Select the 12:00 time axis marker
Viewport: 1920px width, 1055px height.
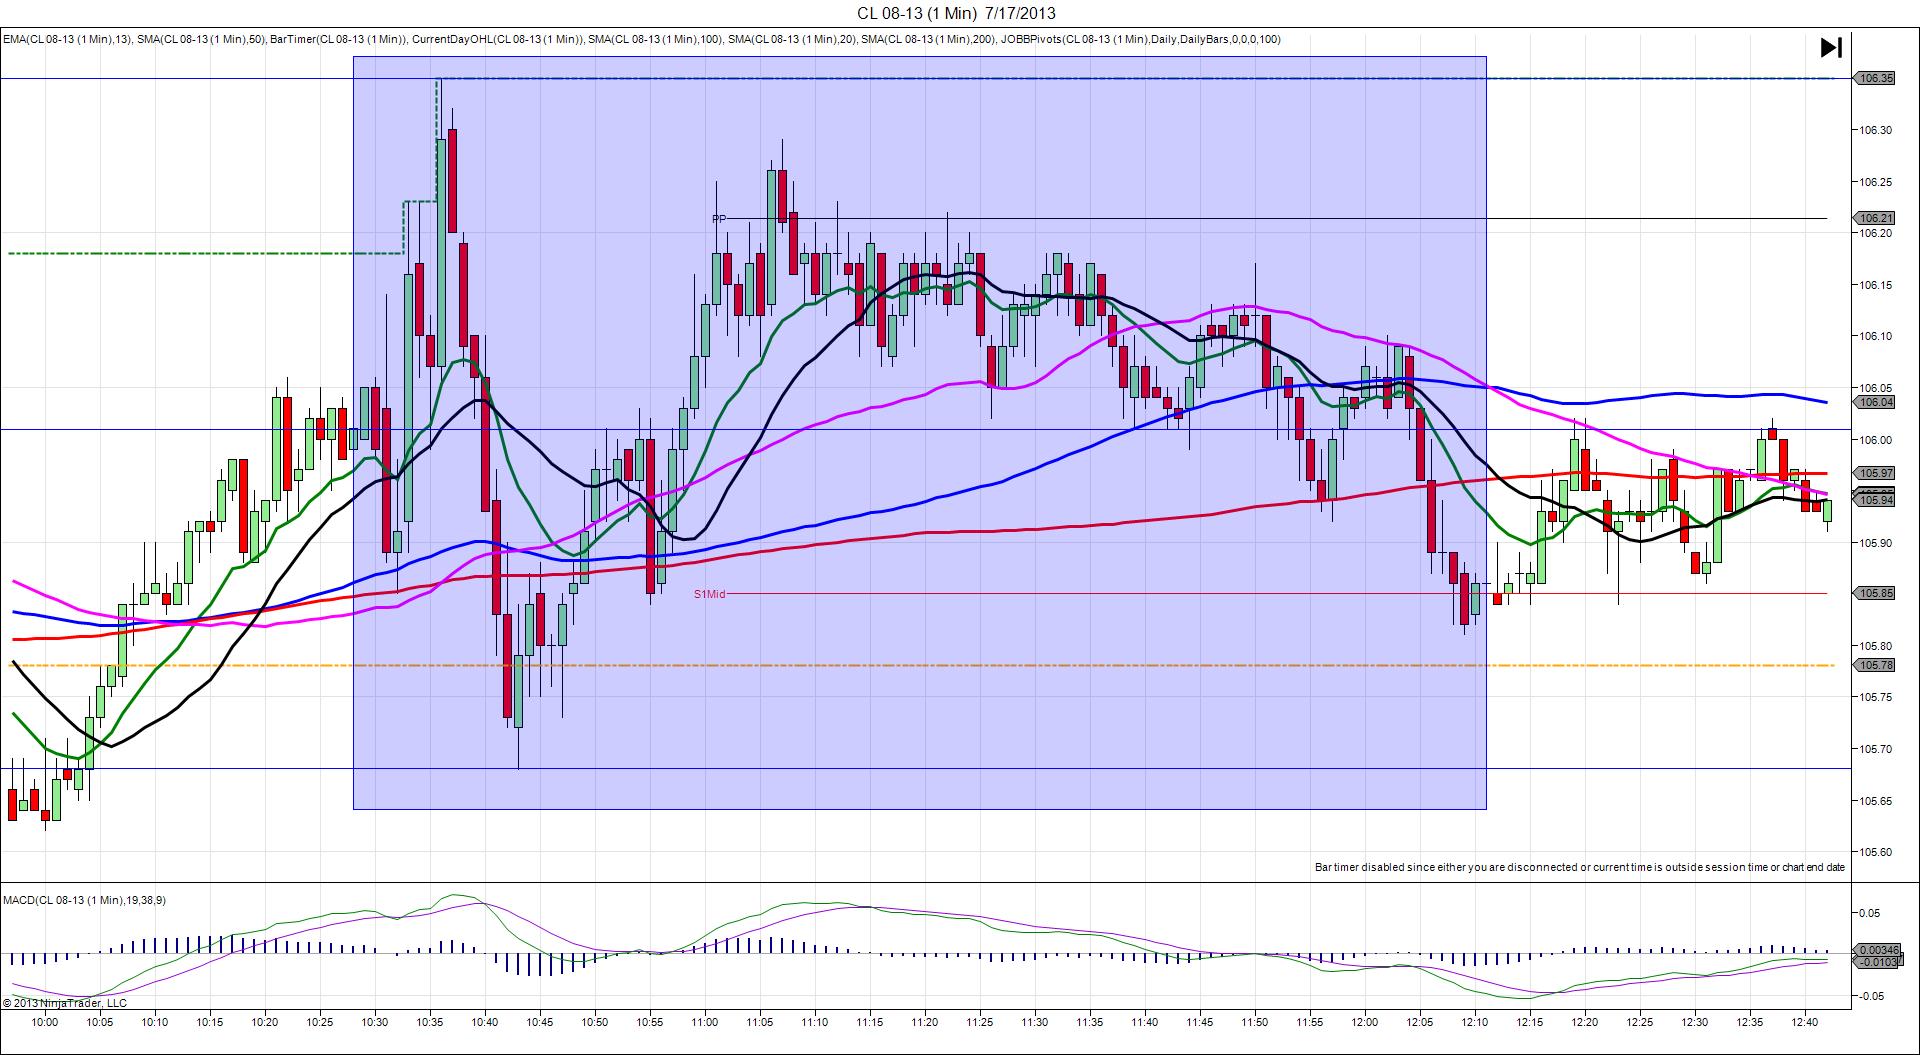pos(1365,1022)
